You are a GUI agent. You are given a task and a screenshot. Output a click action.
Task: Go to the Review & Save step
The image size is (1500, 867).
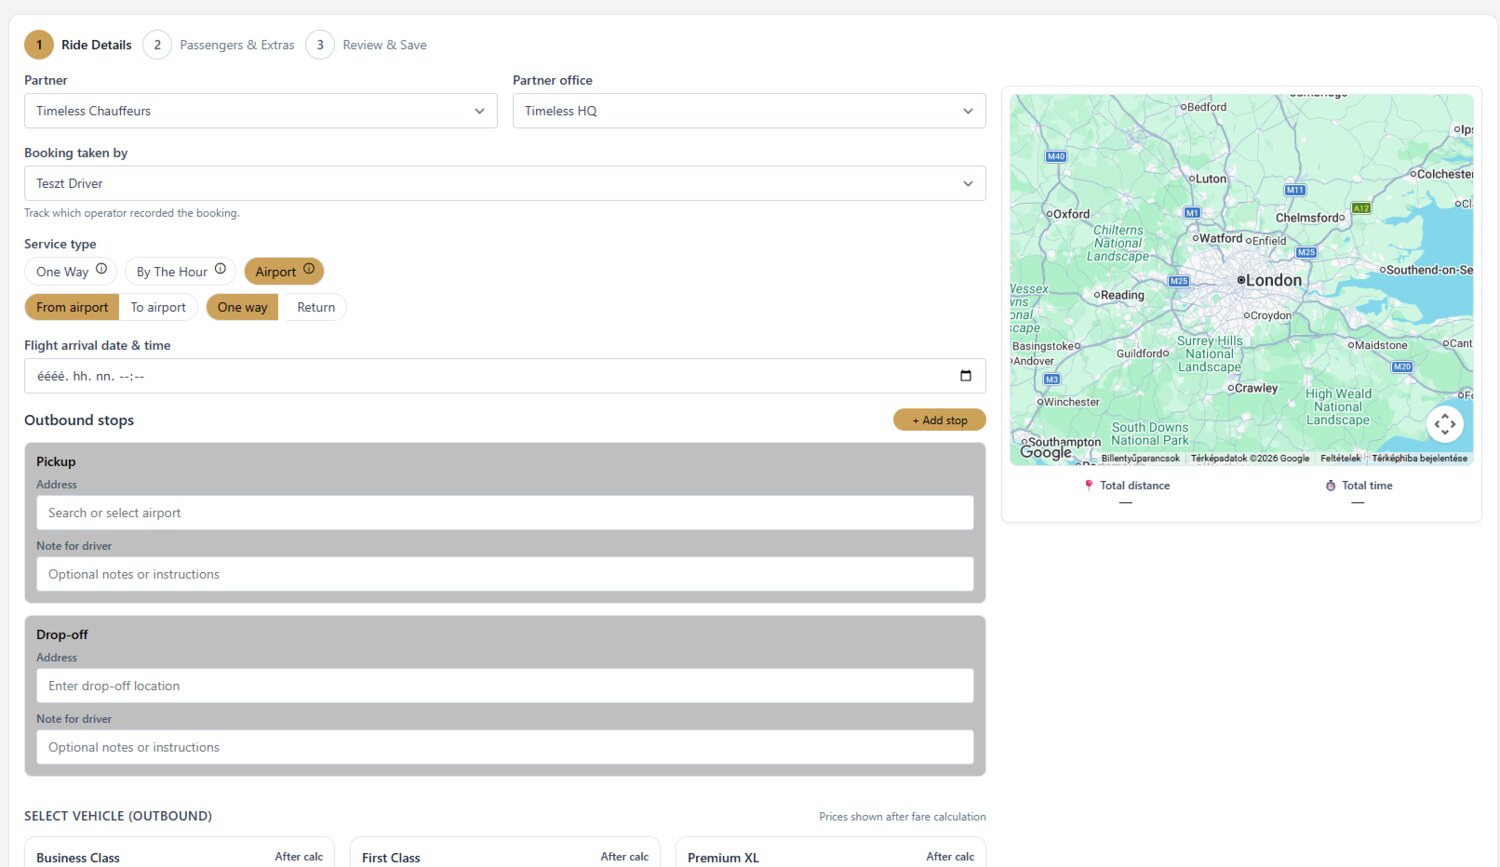tap(367, 45)
